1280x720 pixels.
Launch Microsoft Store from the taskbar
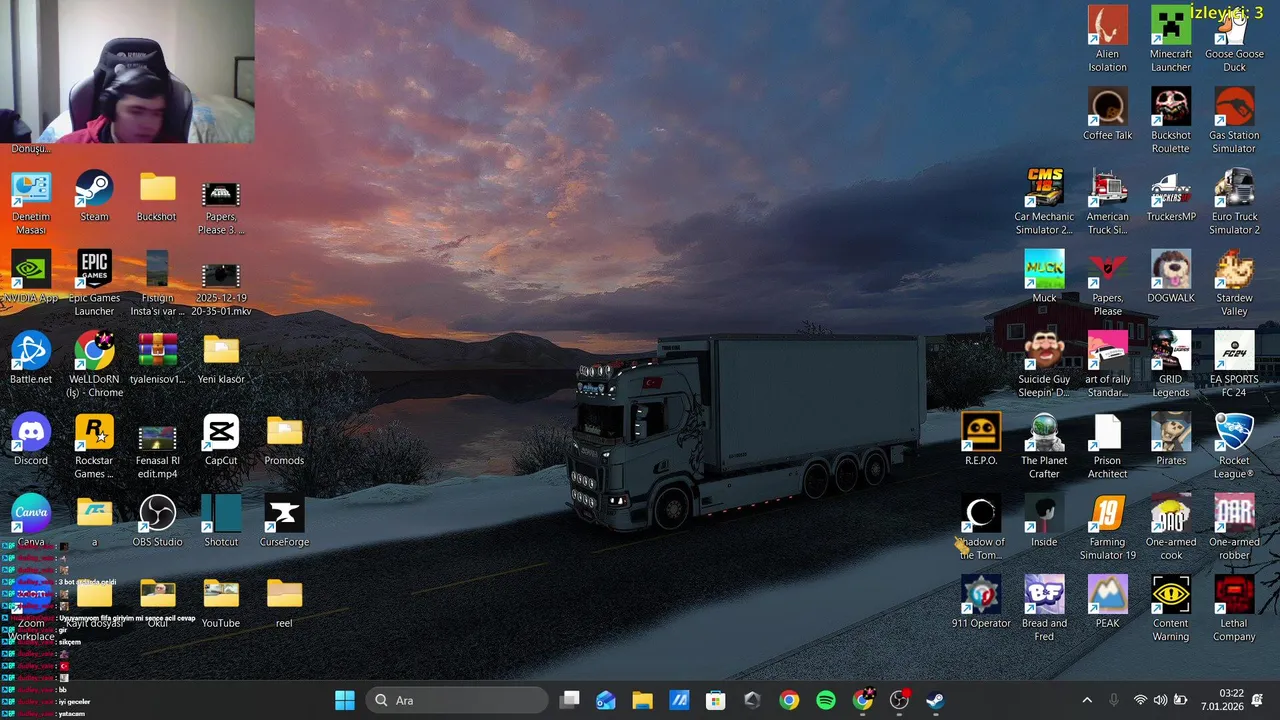click(x=715, y=700)
